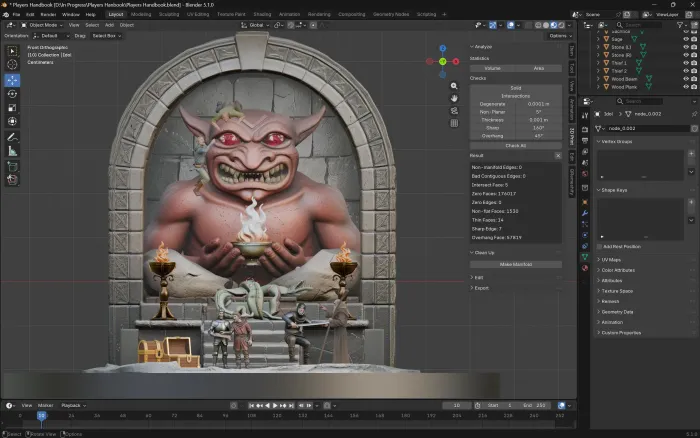Open the Select Box drag dropdown

(x=106, y=36)
